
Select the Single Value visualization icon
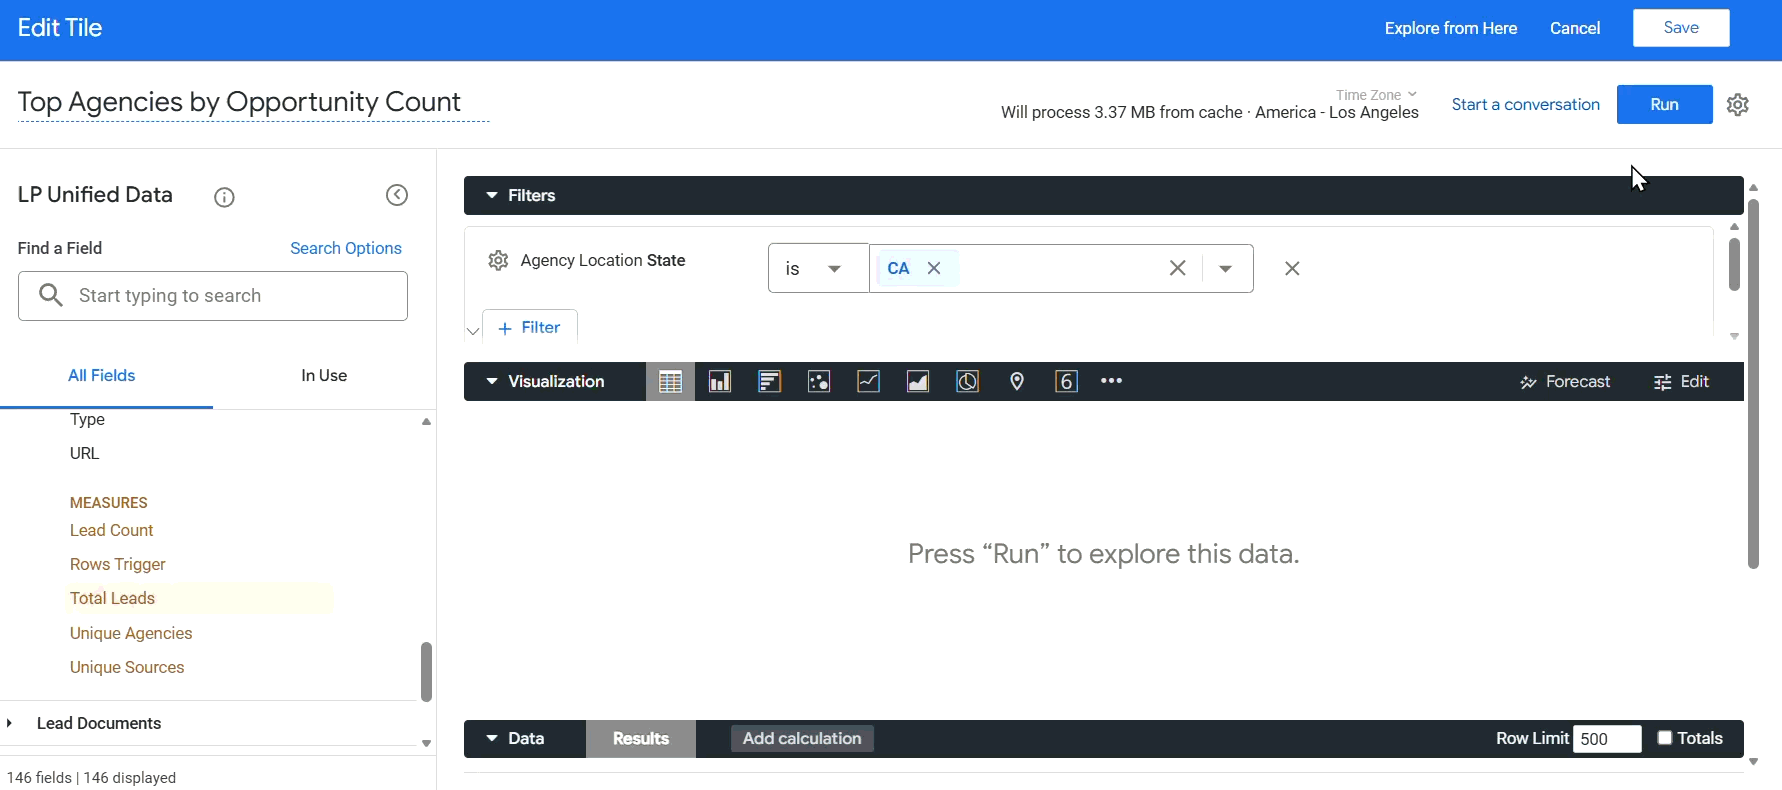[x=1067, y=382]
